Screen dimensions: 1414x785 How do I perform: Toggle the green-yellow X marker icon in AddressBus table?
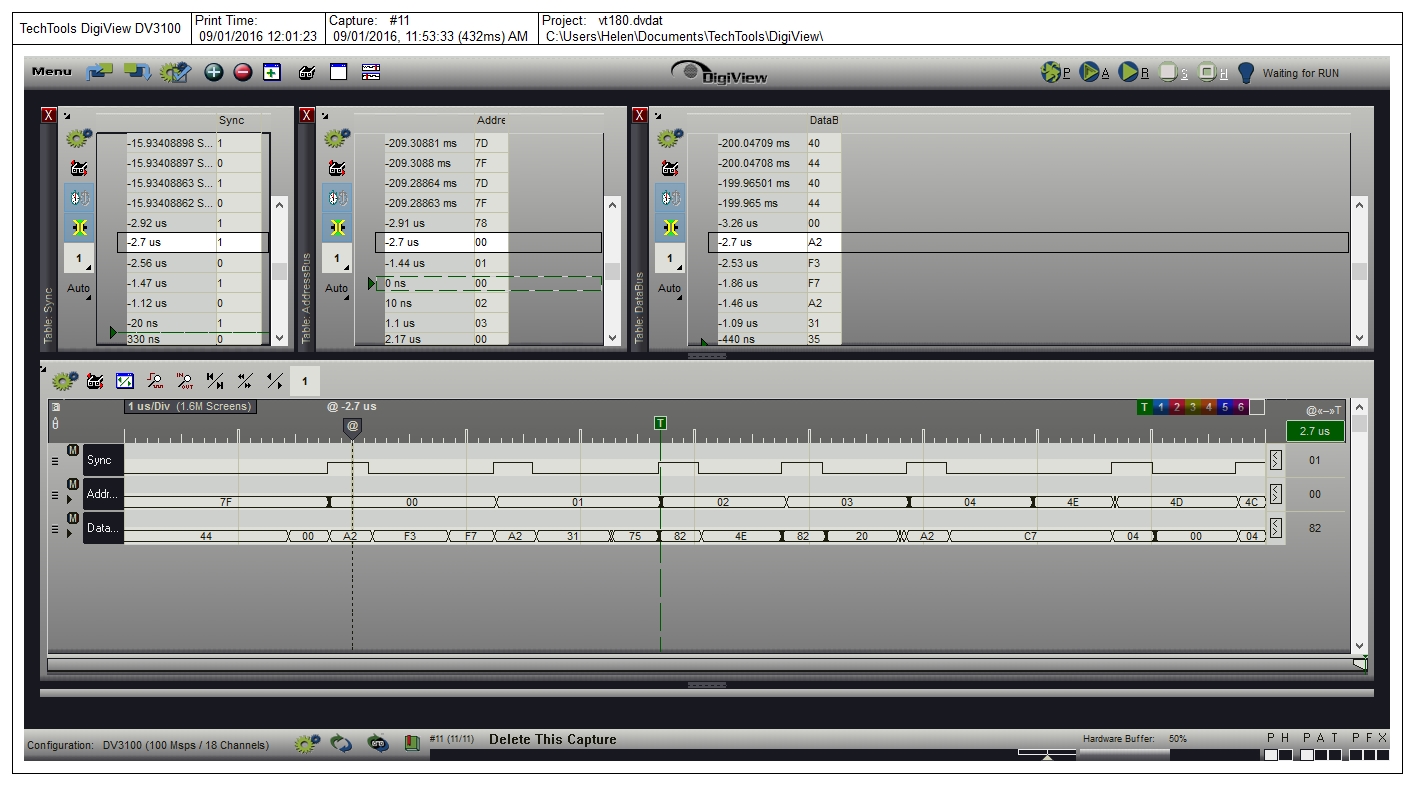[336, 228]
